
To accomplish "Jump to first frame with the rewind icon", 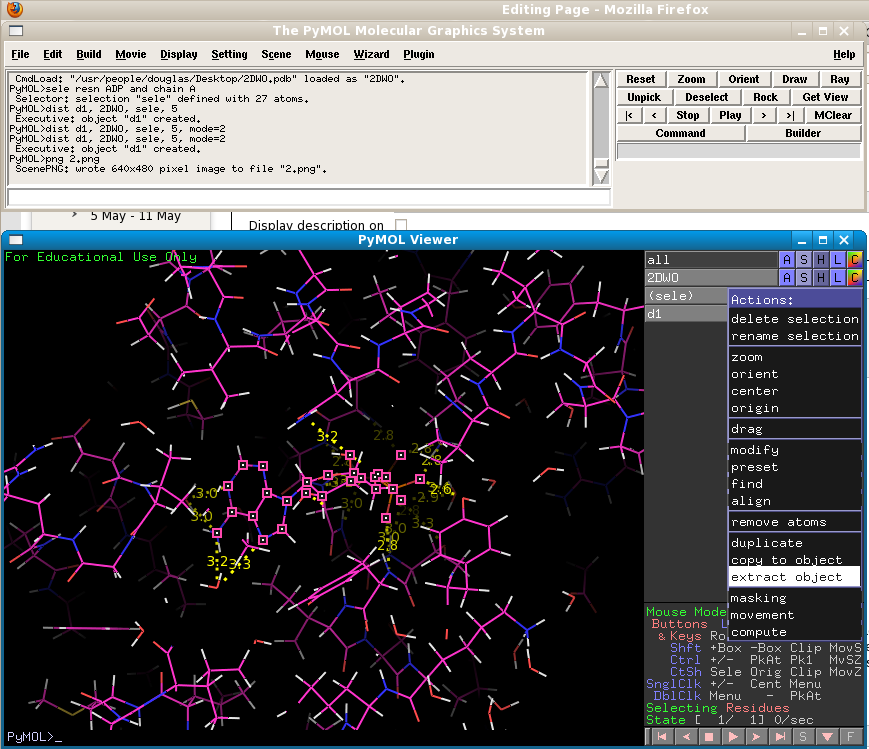I will (661, 736).
